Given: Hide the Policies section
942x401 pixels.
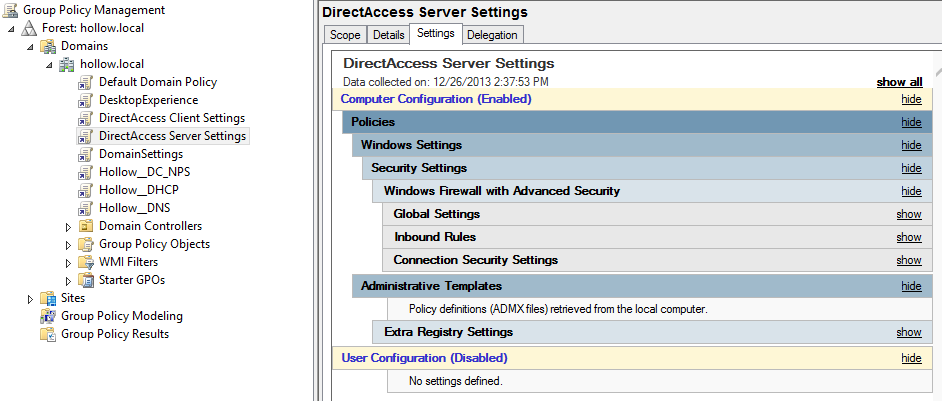Looking at the screenshot, I should pos(911,122).
